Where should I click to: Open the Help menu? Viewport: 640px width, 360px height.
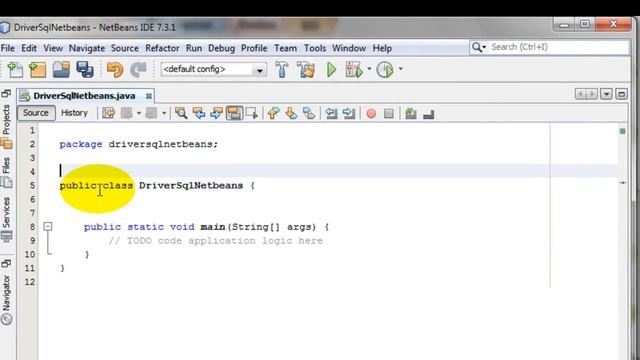pos(382,48)
